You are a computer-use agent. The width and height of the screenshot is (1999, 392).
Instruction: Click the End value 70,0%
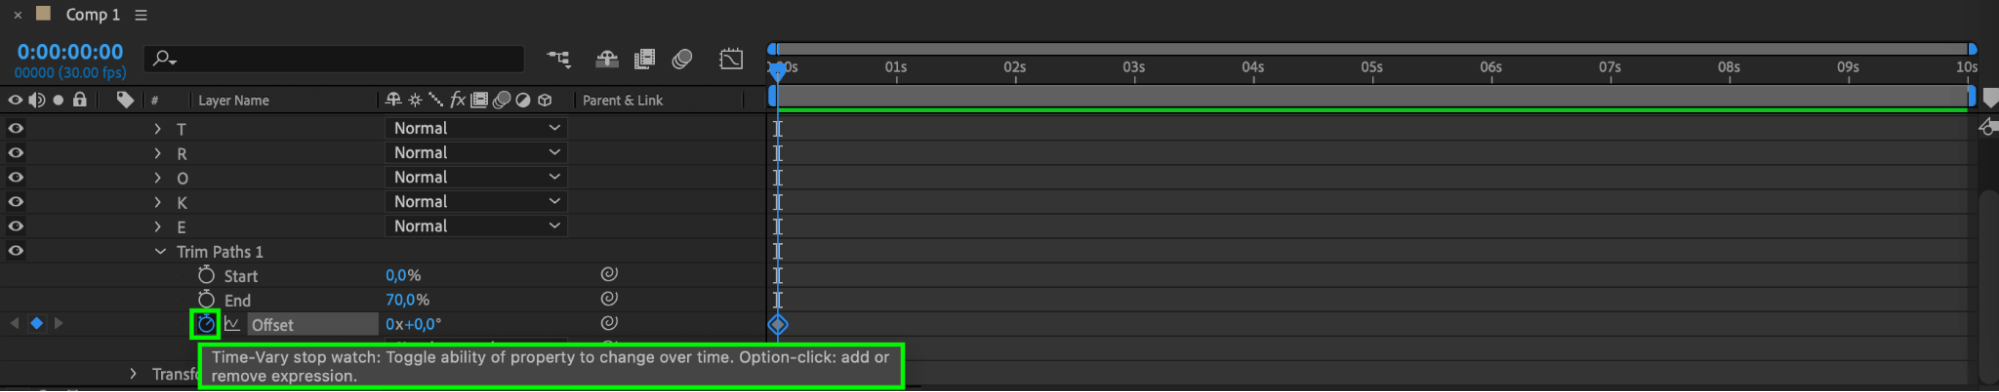407,300
